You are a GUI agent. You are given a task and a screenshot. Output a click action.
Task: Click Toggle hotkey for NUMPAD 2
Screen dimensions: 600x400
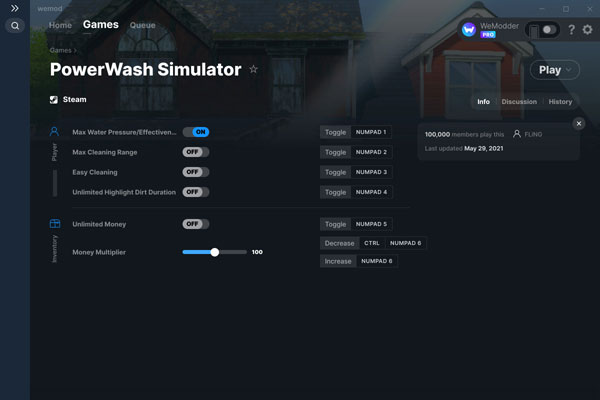335,152
